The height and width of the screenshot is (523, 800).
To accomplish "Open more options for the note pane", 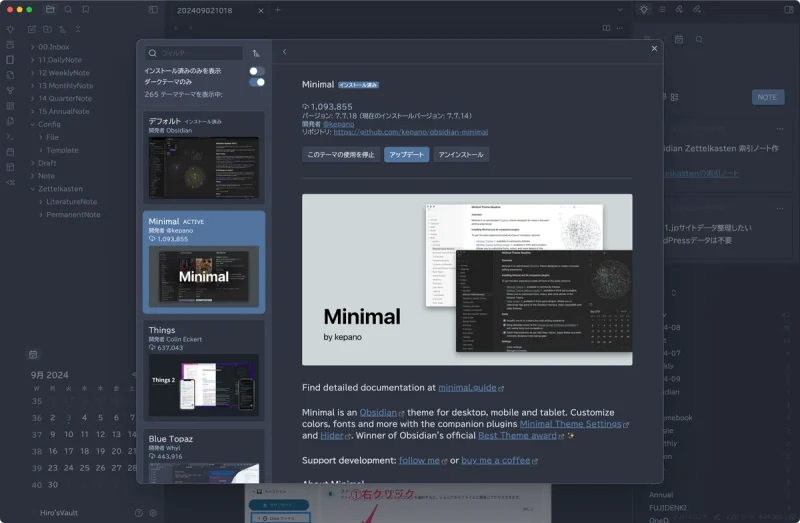I will 619,28.
